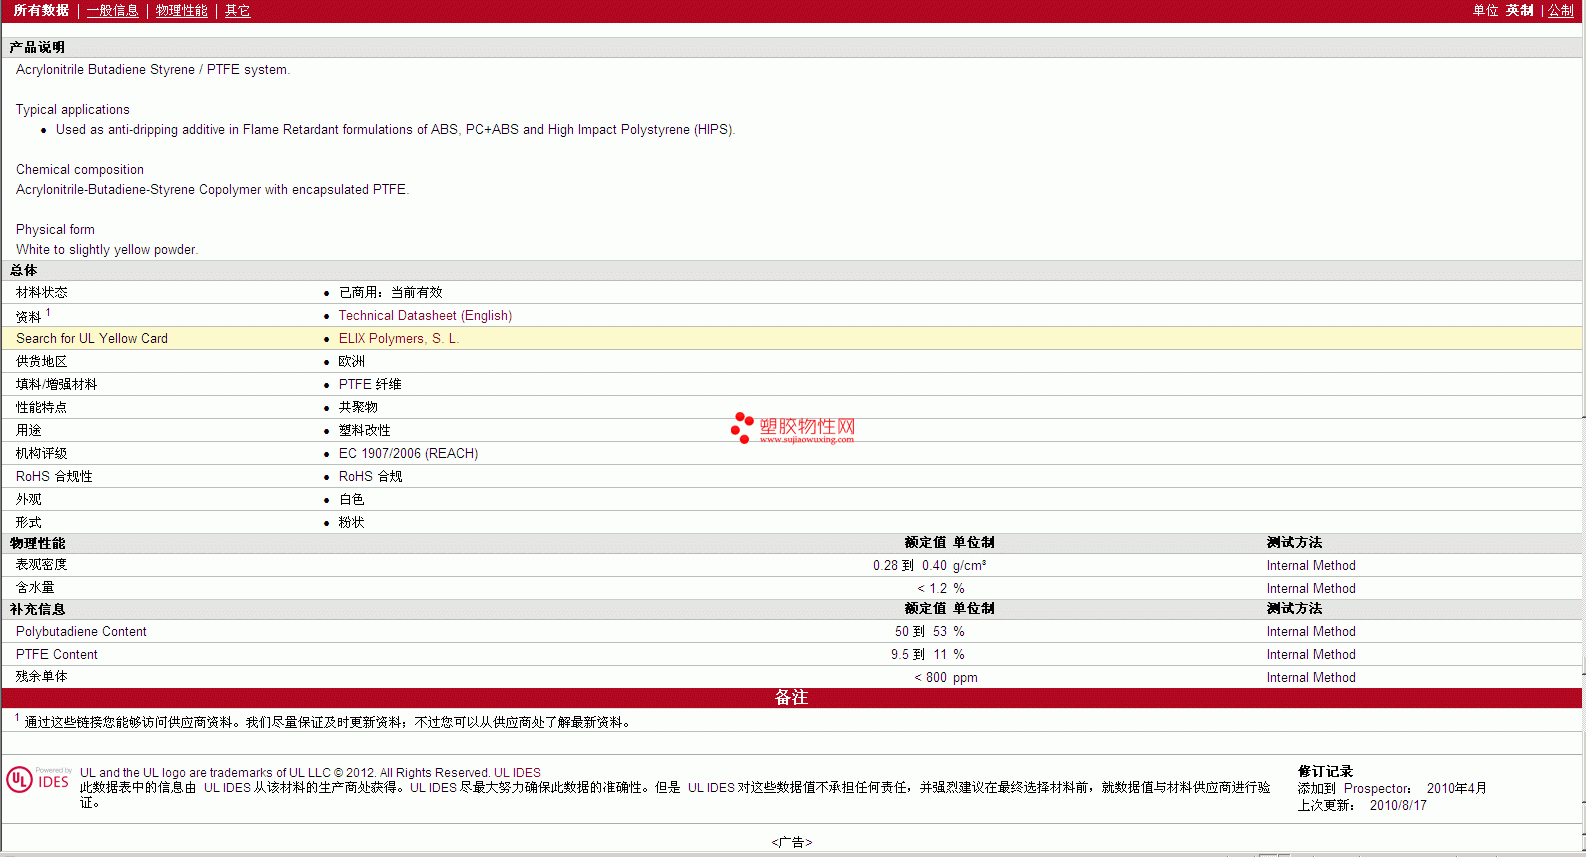Click the 单位 label in the top bar

point(1485,10)
